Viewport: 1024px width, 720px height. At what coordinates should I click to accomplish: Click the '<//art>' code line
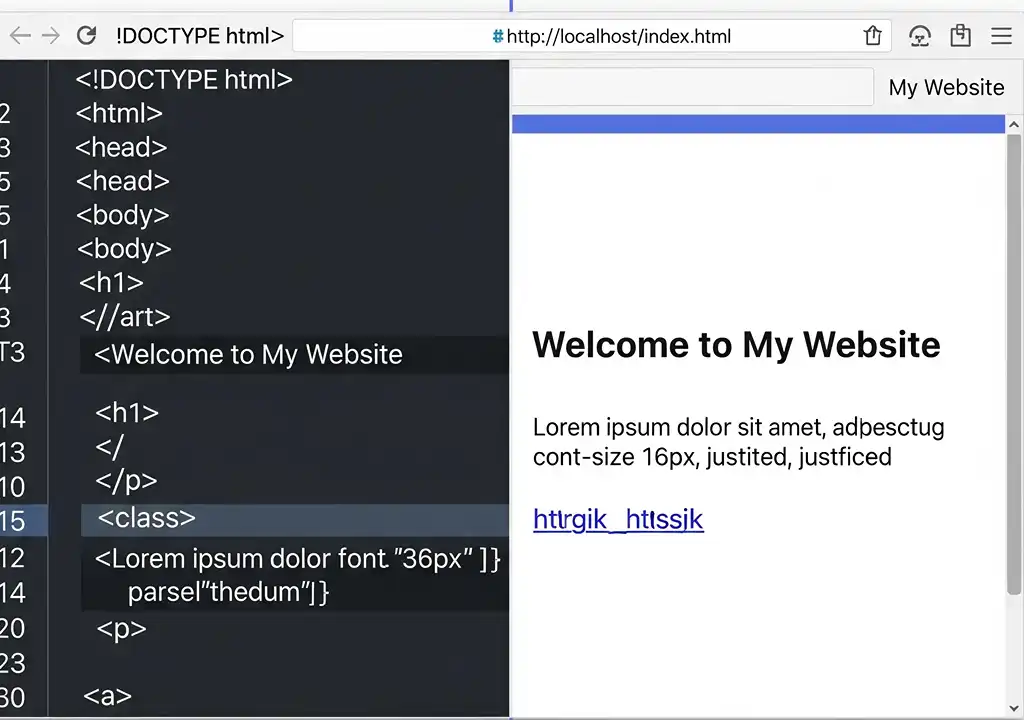[x=125, y=317]
